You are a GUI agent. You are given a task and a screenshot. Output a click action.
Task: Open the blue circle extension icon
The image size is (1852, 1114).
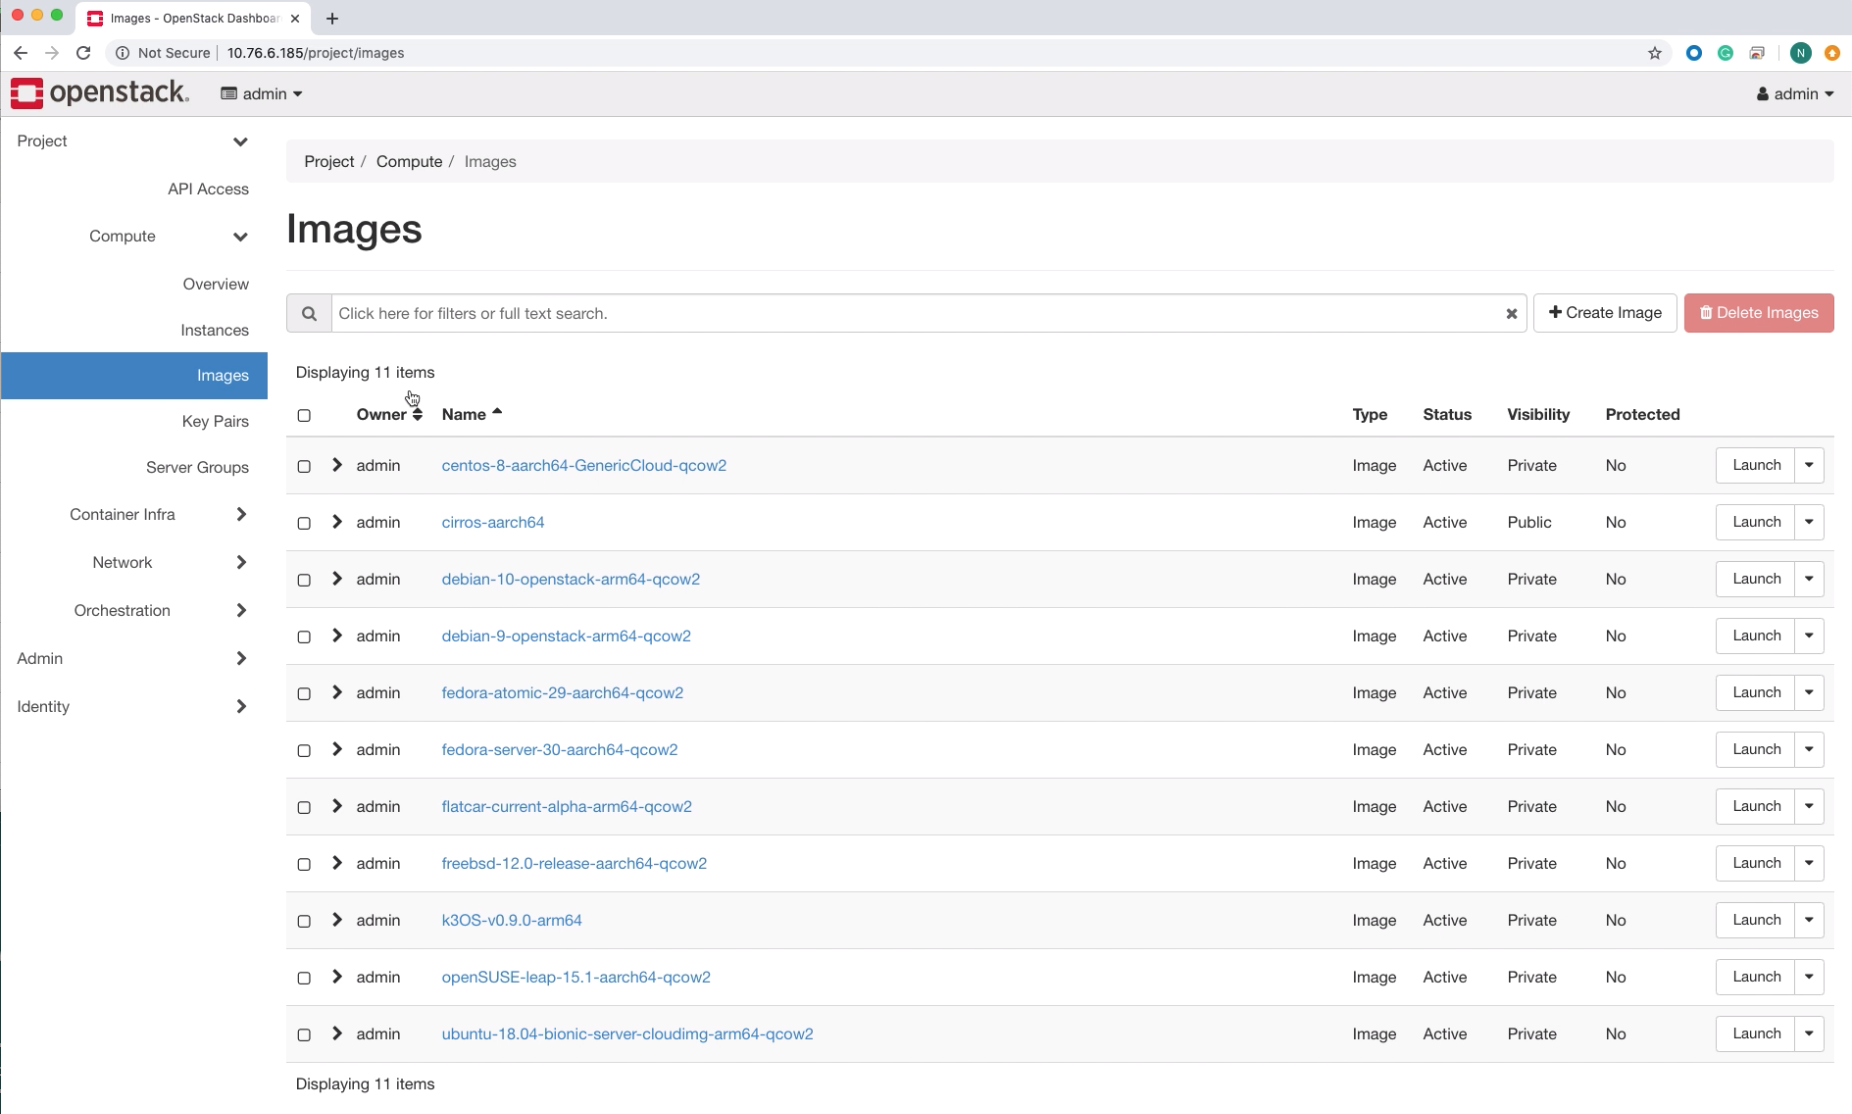1694,53
